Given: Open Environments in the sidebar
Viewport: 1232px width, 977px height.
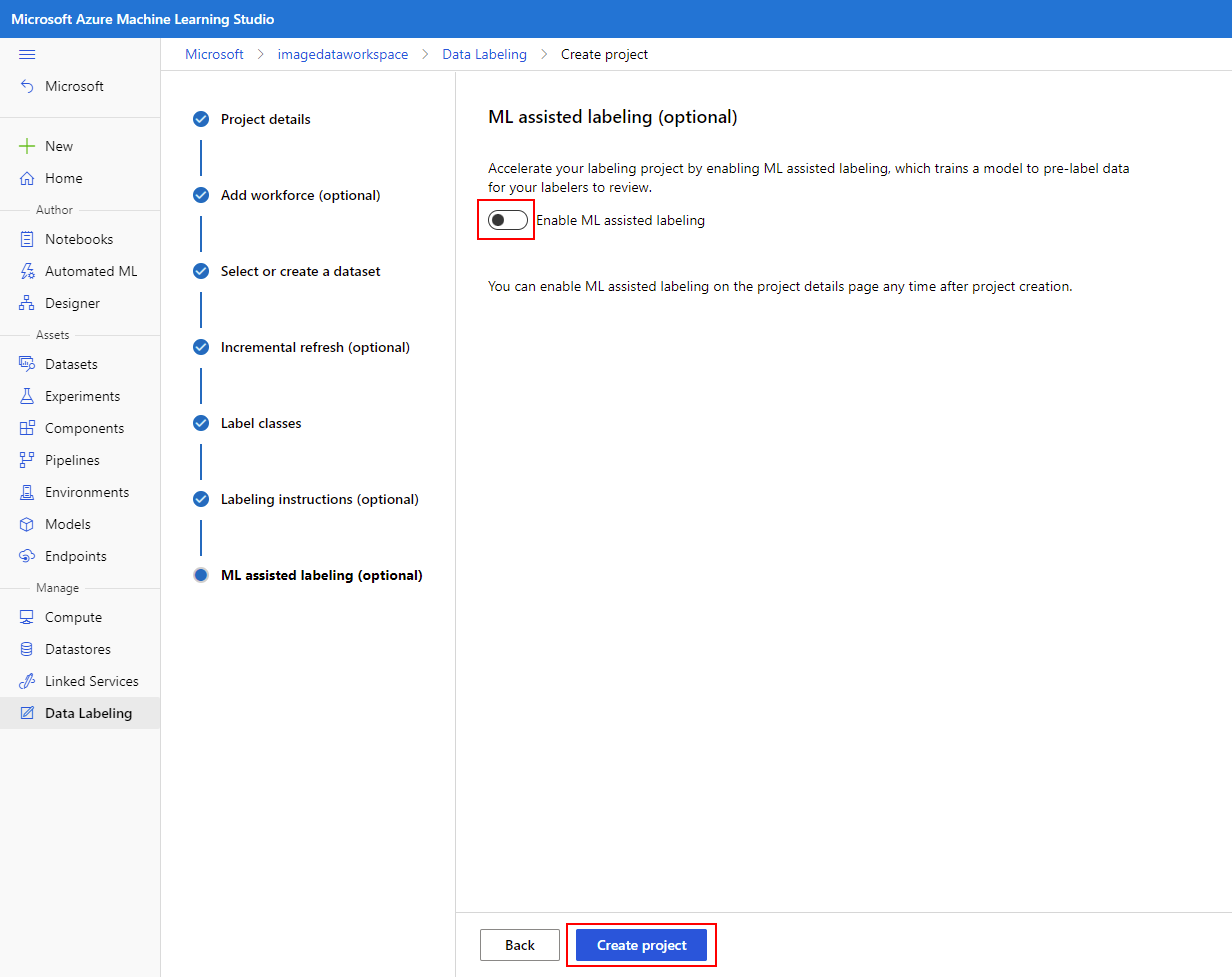Looking at the screenshot, I should point(80,492).
